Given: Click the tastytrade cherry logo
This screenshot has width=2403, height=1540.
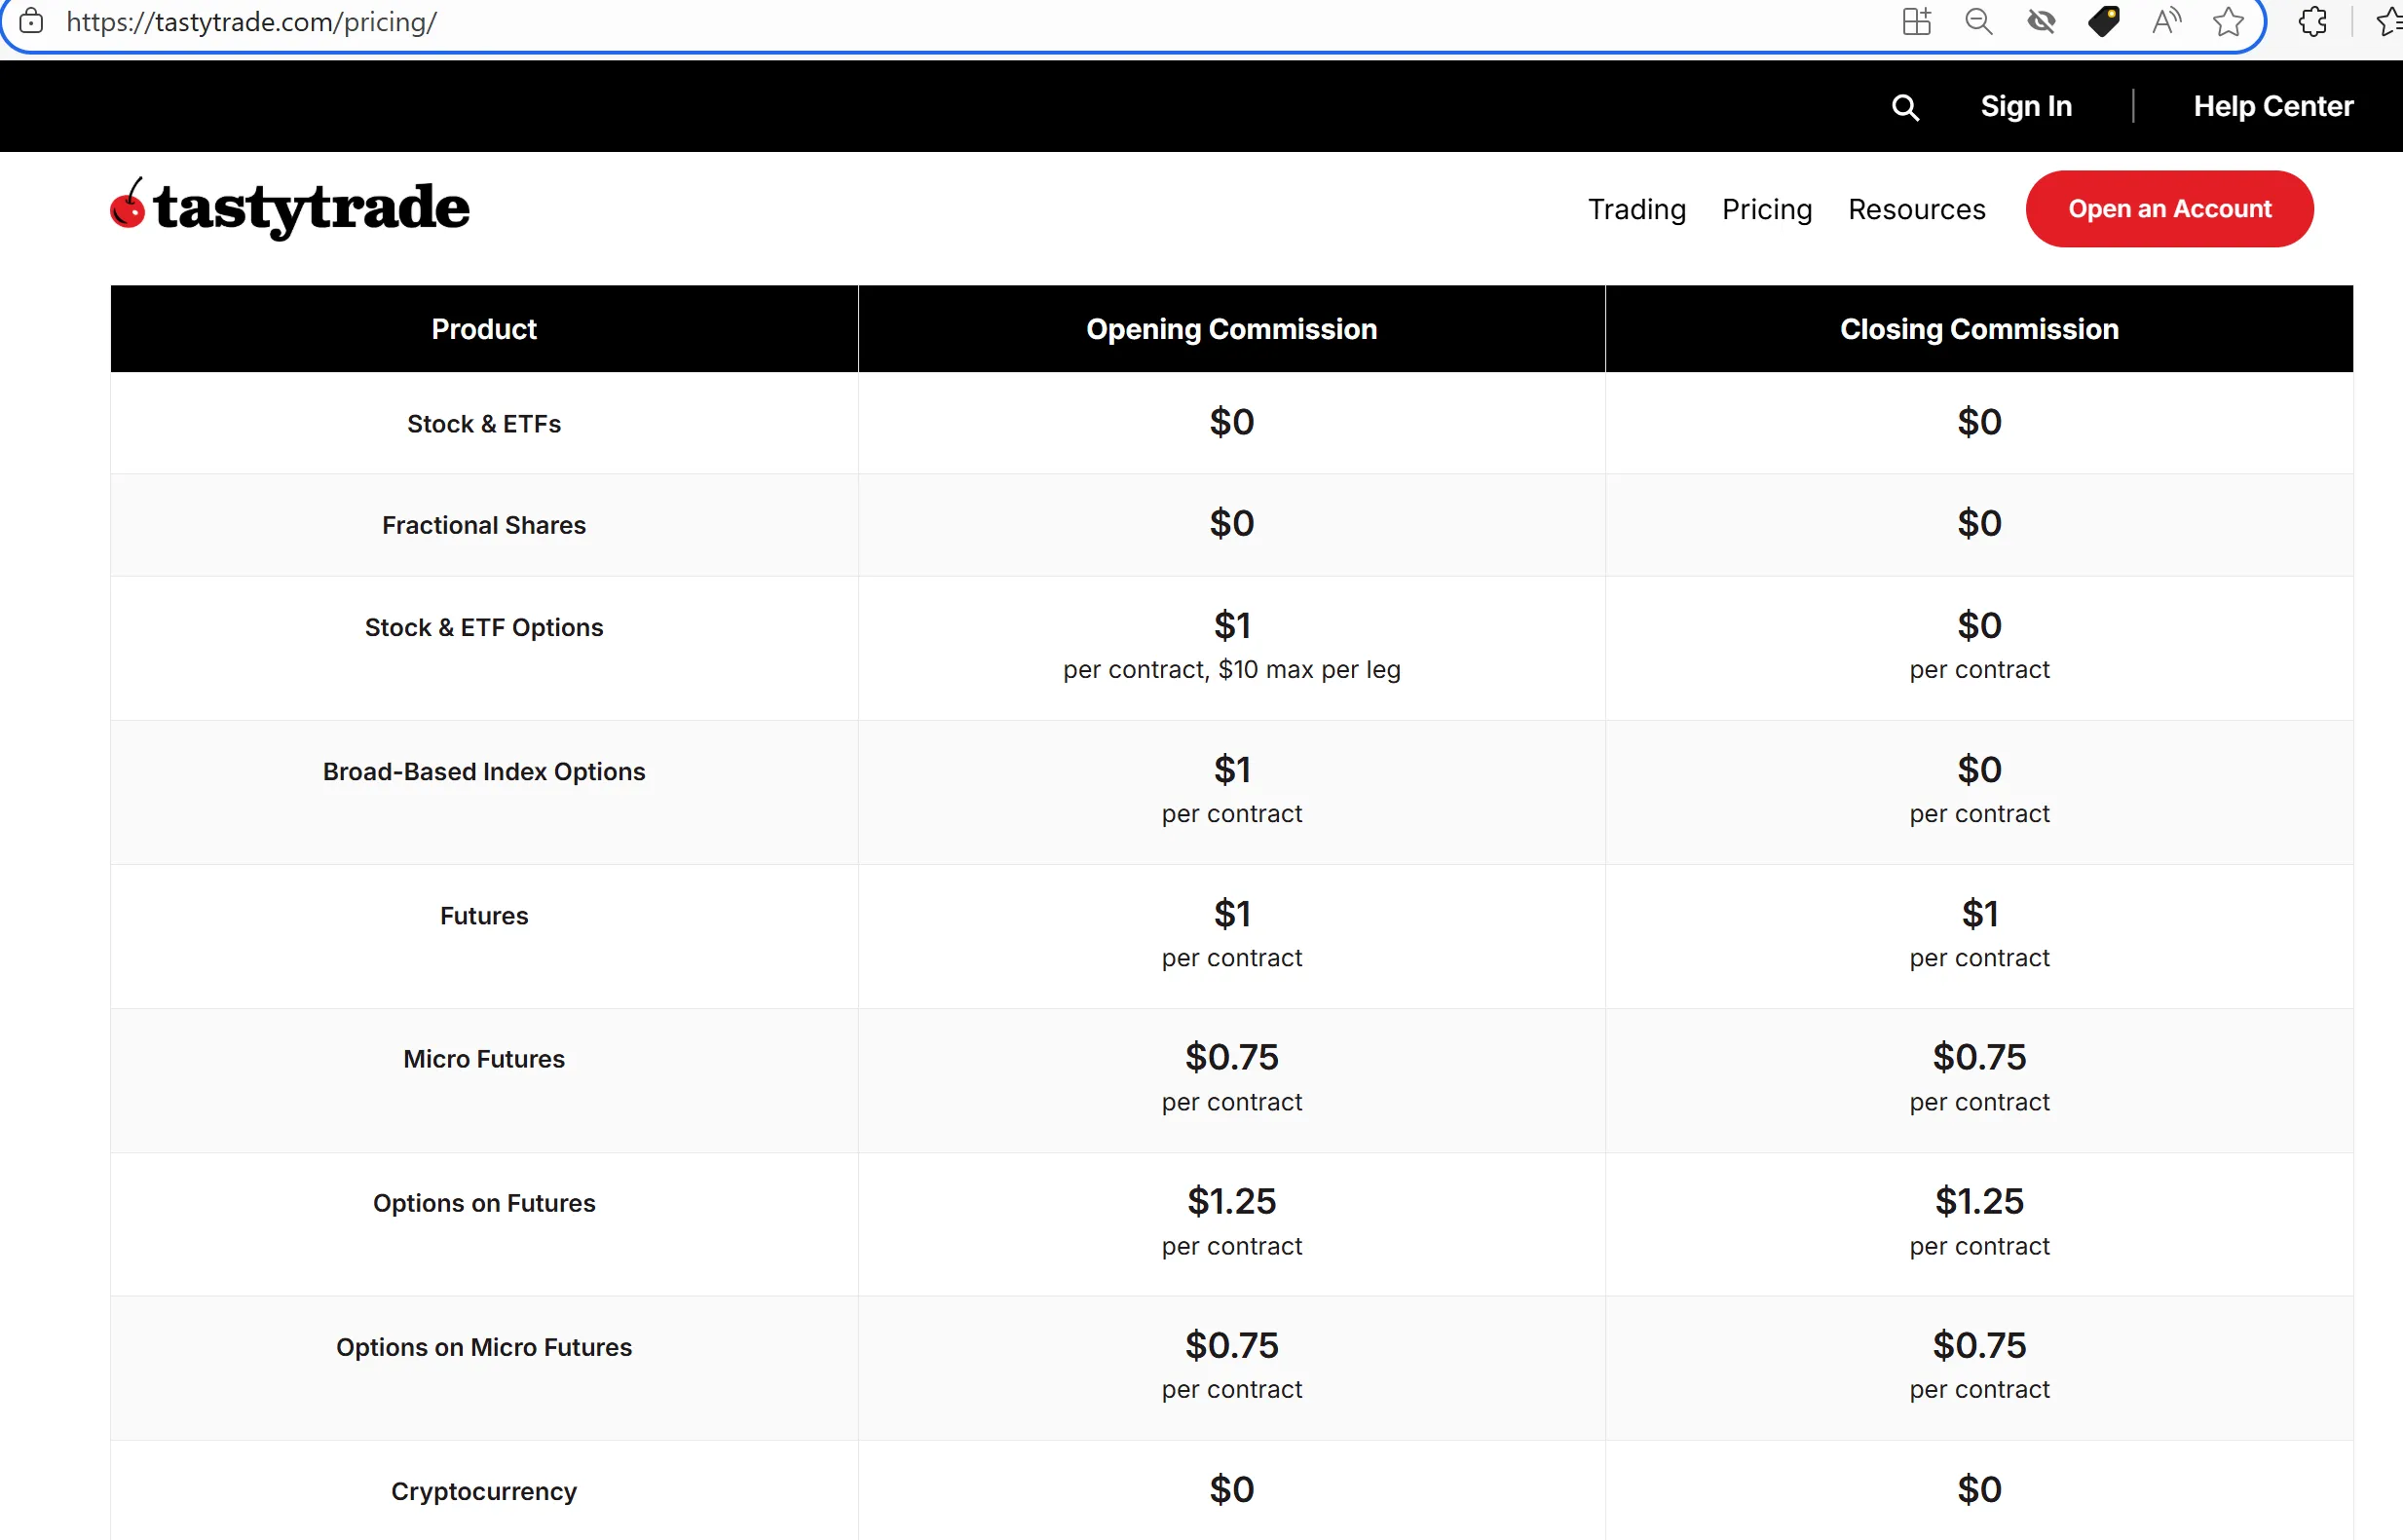Looking at the screenshot, I should click(289, 208).
